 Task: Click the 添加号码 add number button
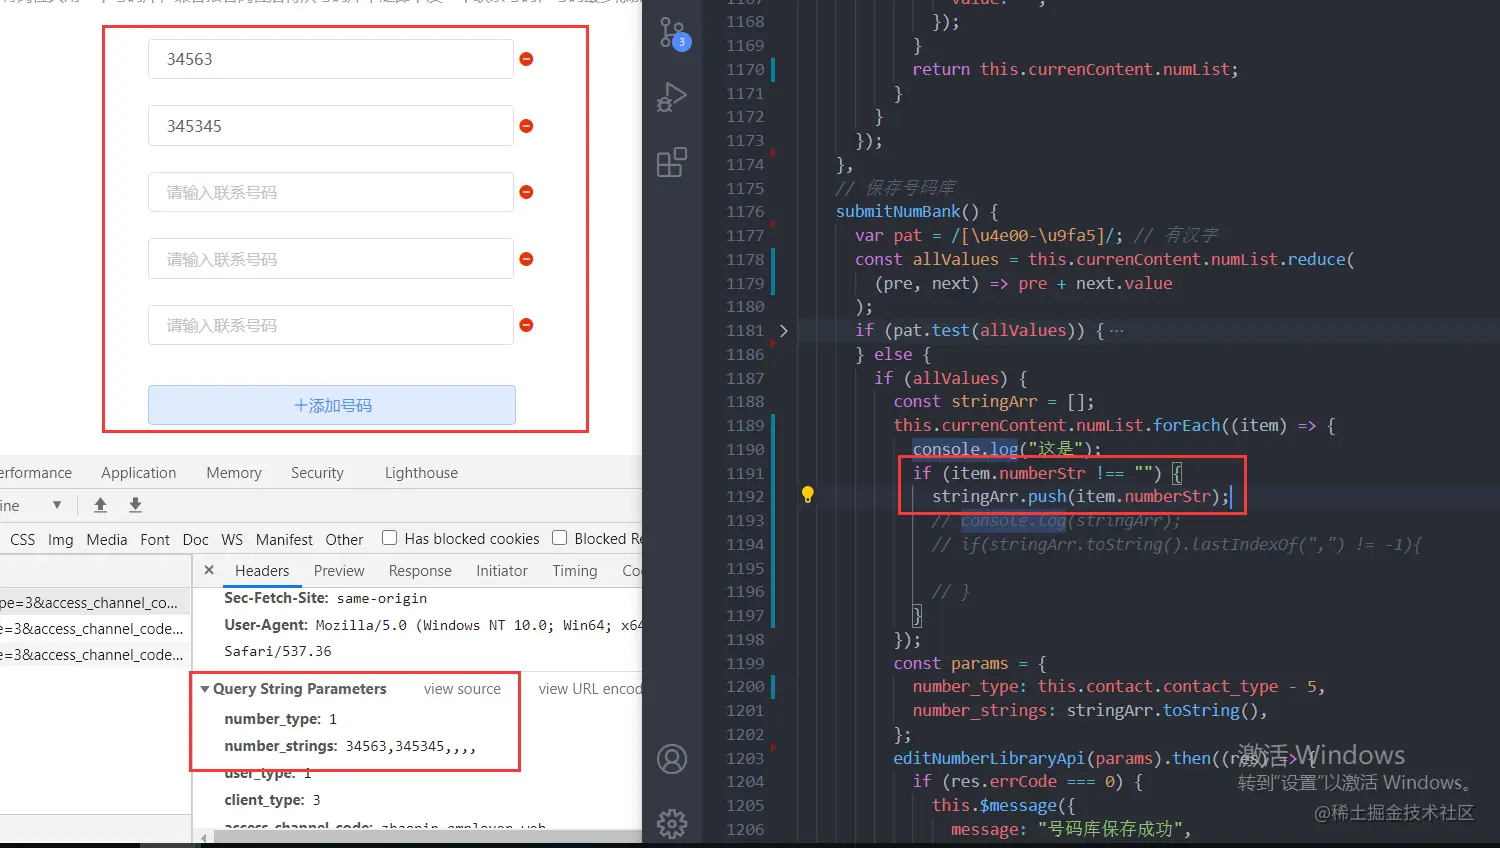point(332,405)
